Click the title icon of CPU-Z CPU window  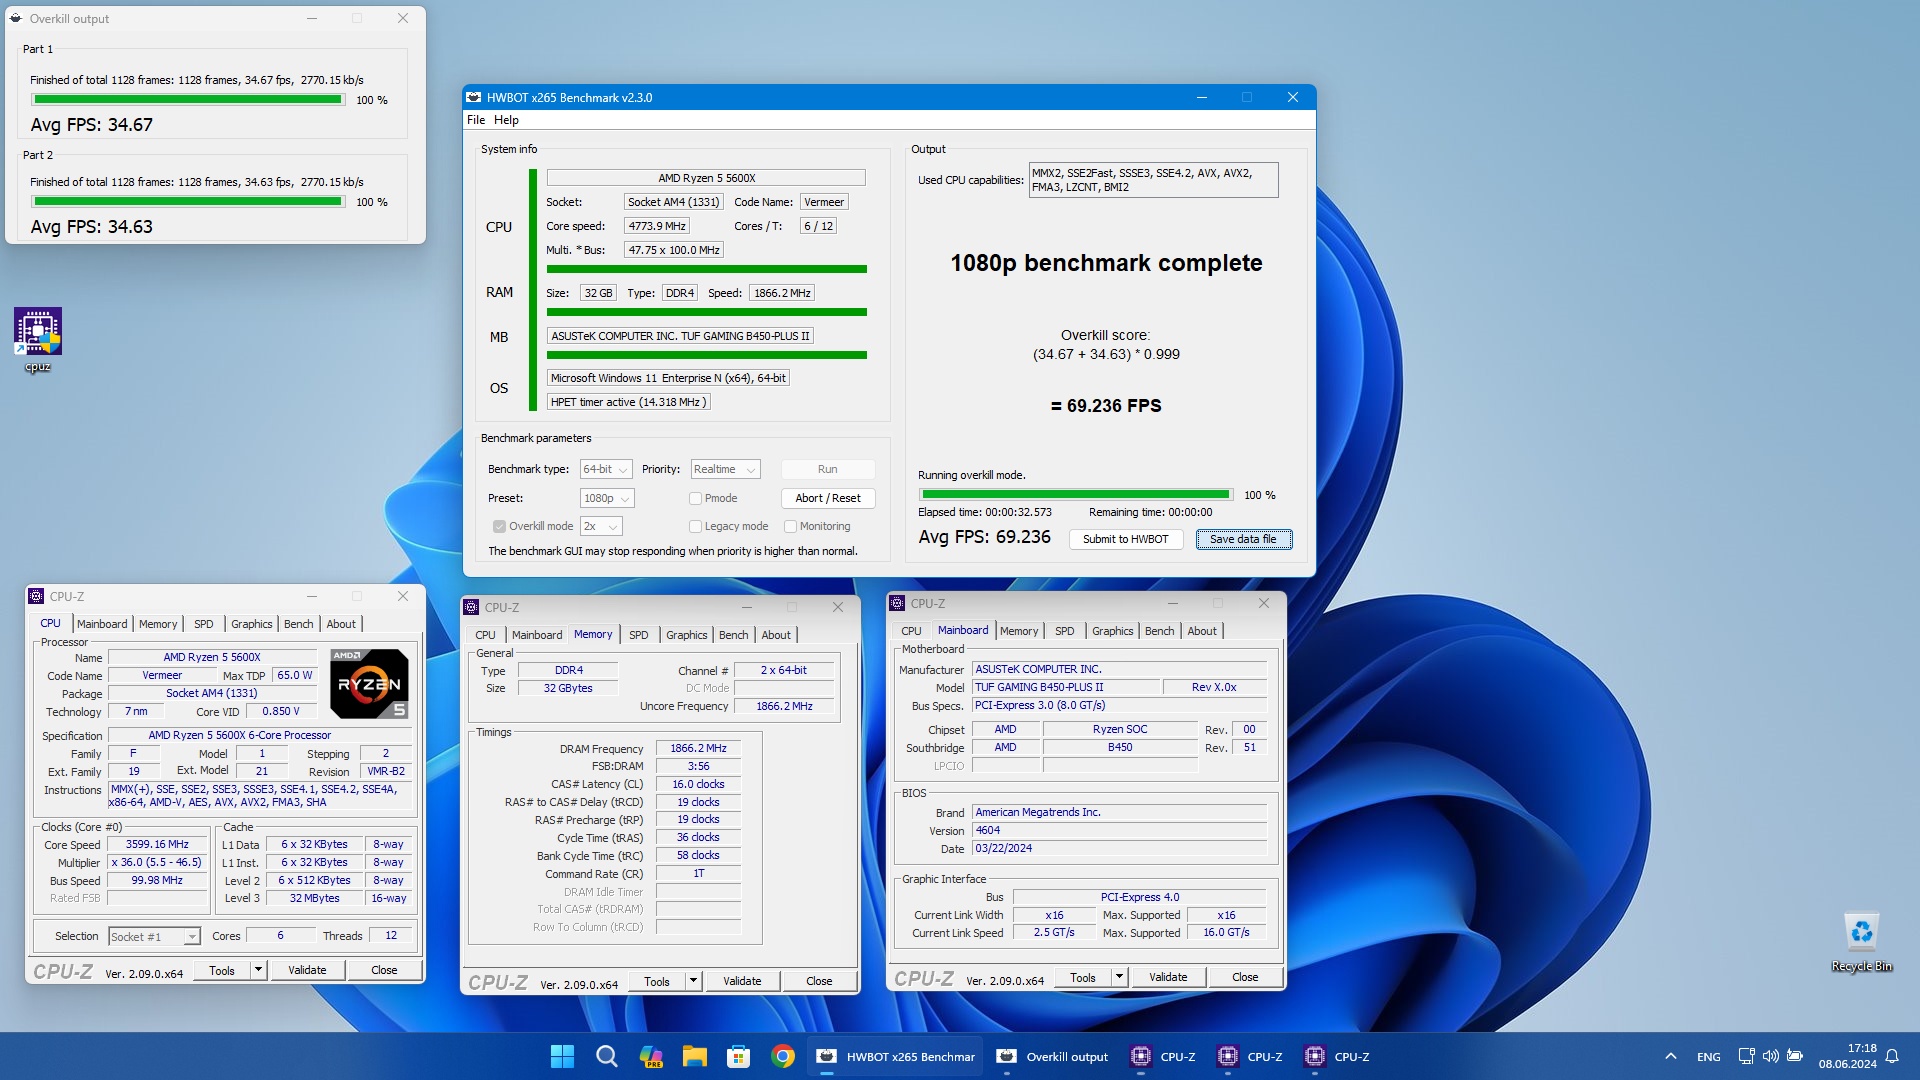point(37,596)
